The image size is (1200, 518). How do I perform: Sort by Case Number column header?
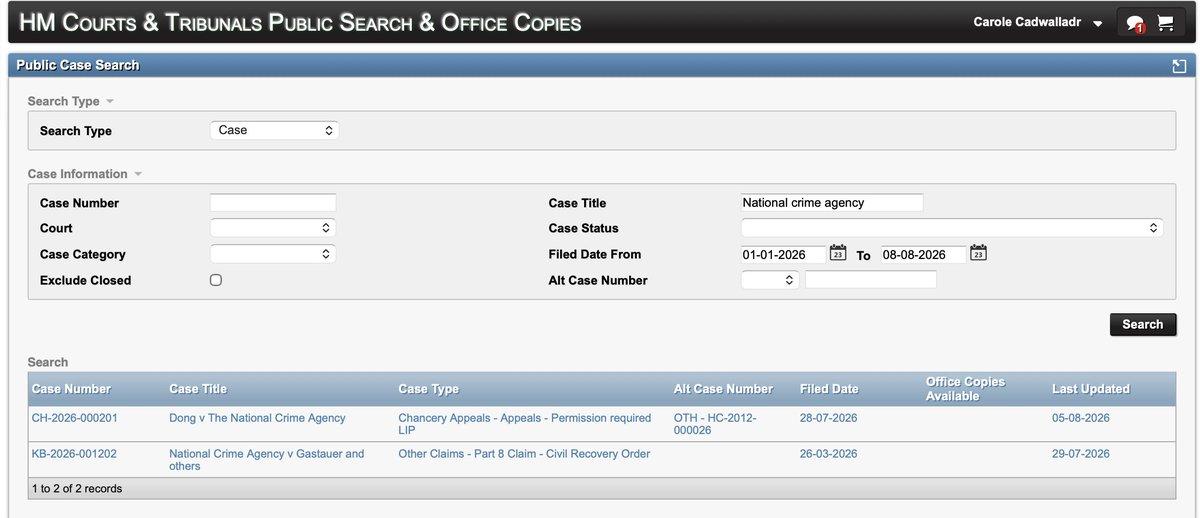click(x=71, y=389)
